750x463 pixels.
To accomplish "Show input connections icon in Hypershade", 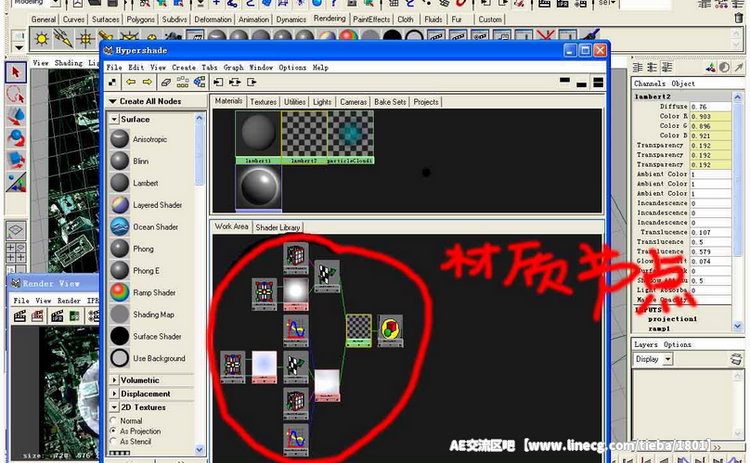I will (x=218, y=82).
